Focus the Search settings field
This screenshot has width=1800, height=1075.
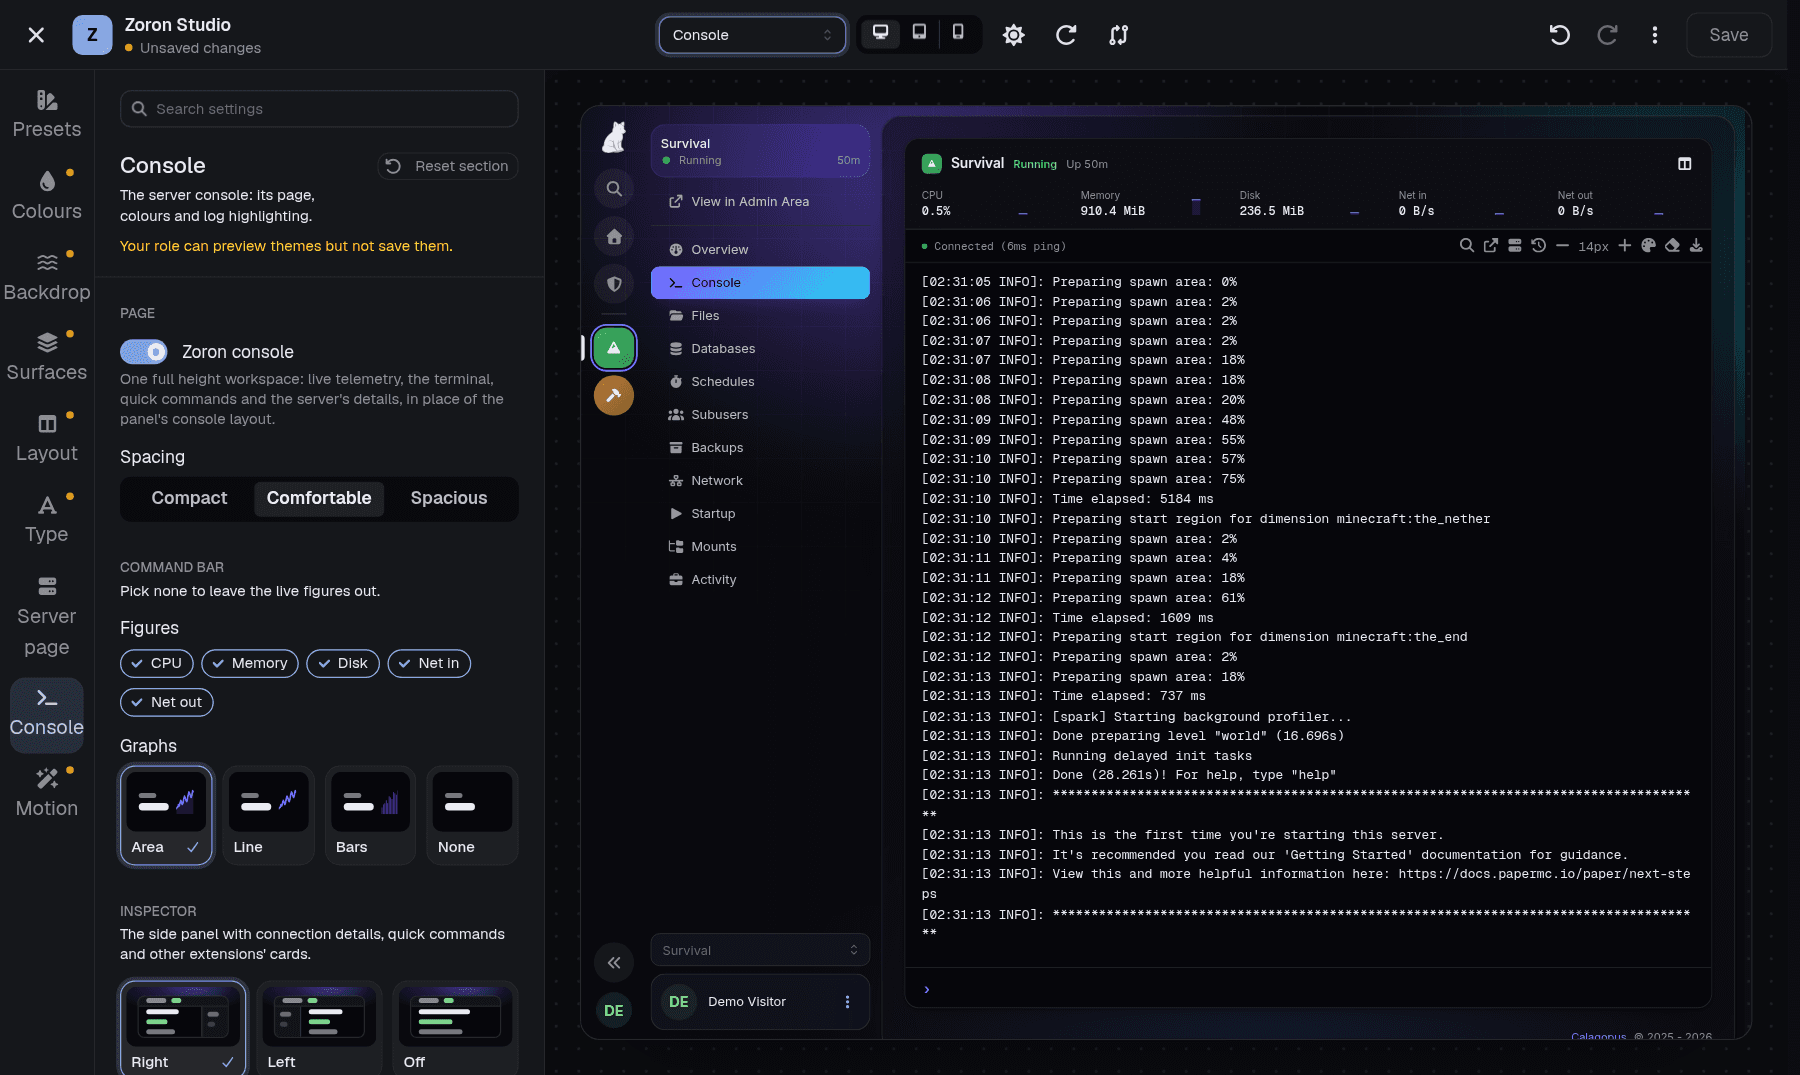coord(319,109)
